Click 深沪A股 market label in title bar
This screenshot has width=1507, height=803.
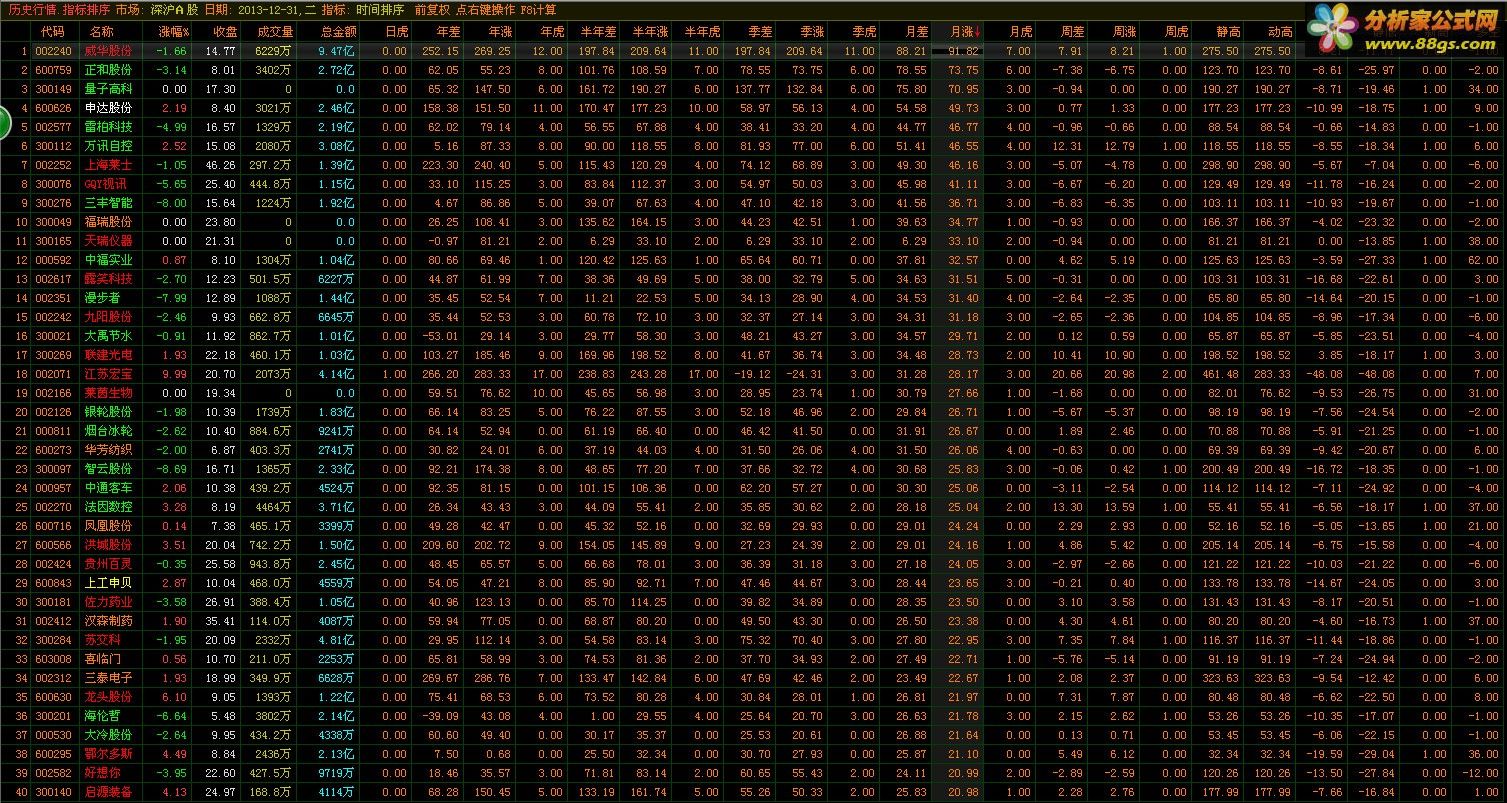click(173, 9)
